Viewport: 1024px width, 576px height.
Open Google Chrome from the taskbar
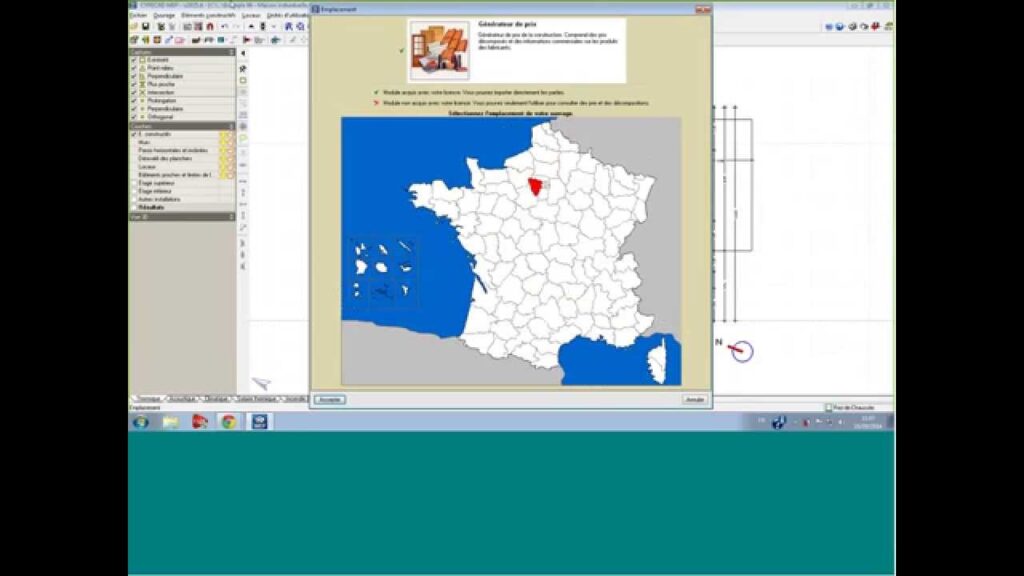tap(229, 422)
